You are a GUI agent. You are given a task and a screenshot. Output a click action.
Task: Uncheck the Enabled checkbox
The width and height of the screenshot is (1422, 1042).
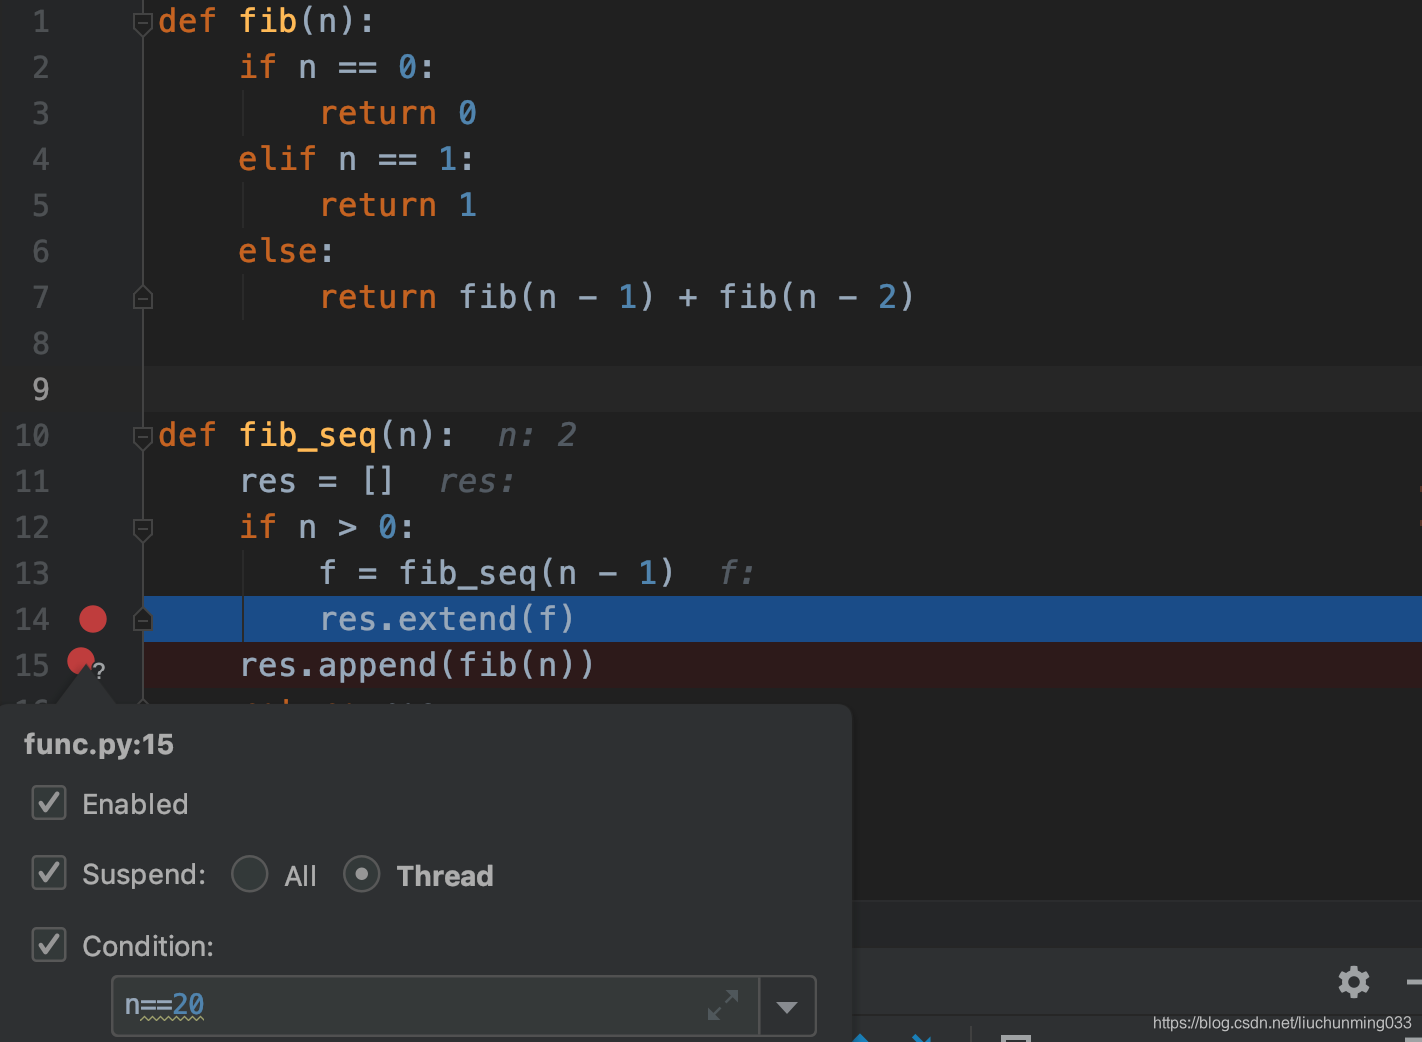tap(49, 803)
